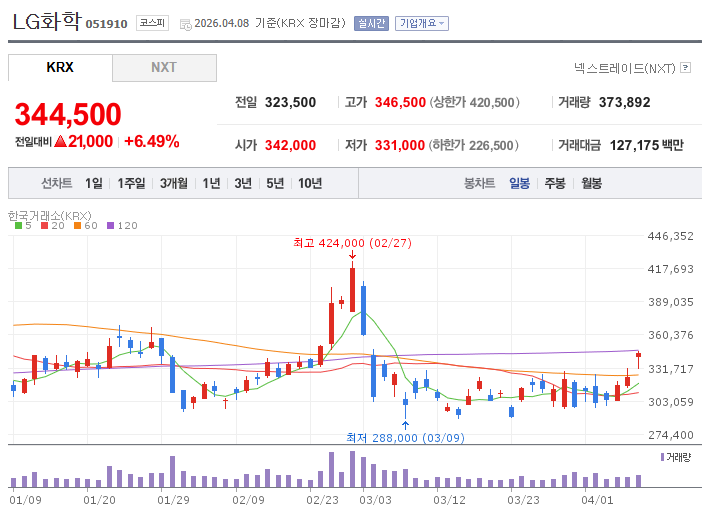Click the 시가 value 342,000

point(291,146)
